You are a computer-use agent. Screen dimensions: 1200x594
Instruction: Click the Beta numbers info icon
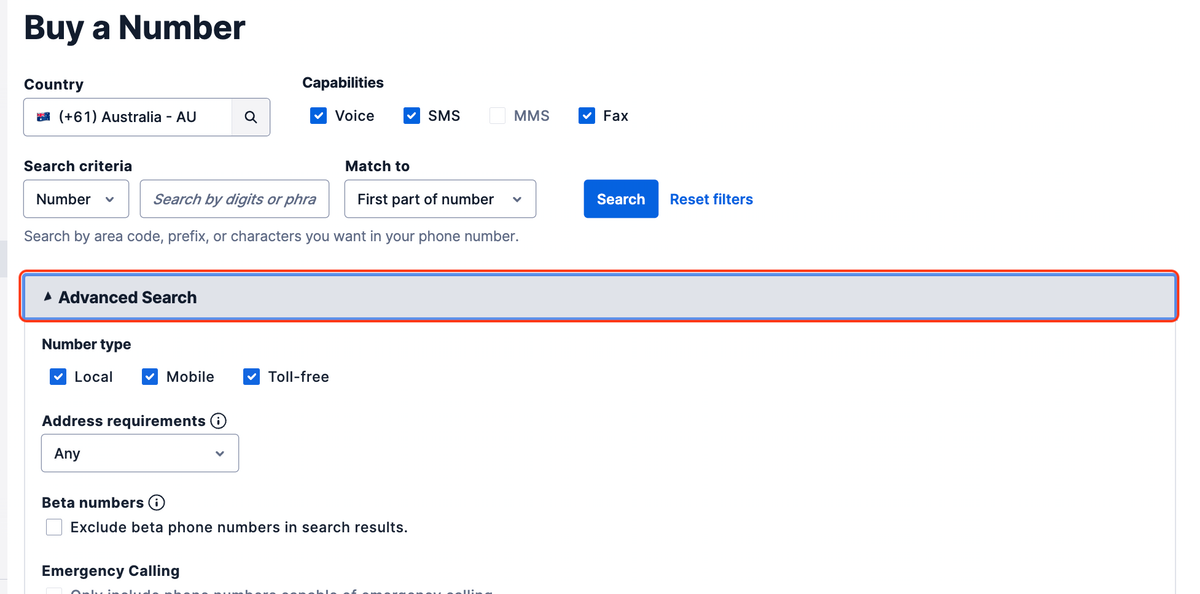click(158, 502)
